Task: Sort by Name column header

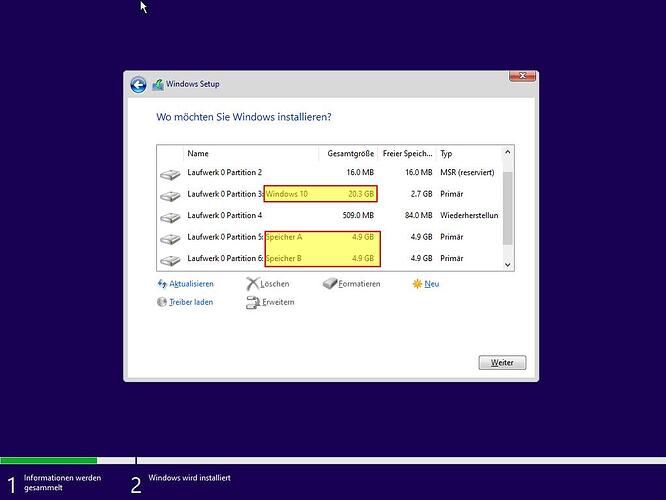Action: pos(251,153)
